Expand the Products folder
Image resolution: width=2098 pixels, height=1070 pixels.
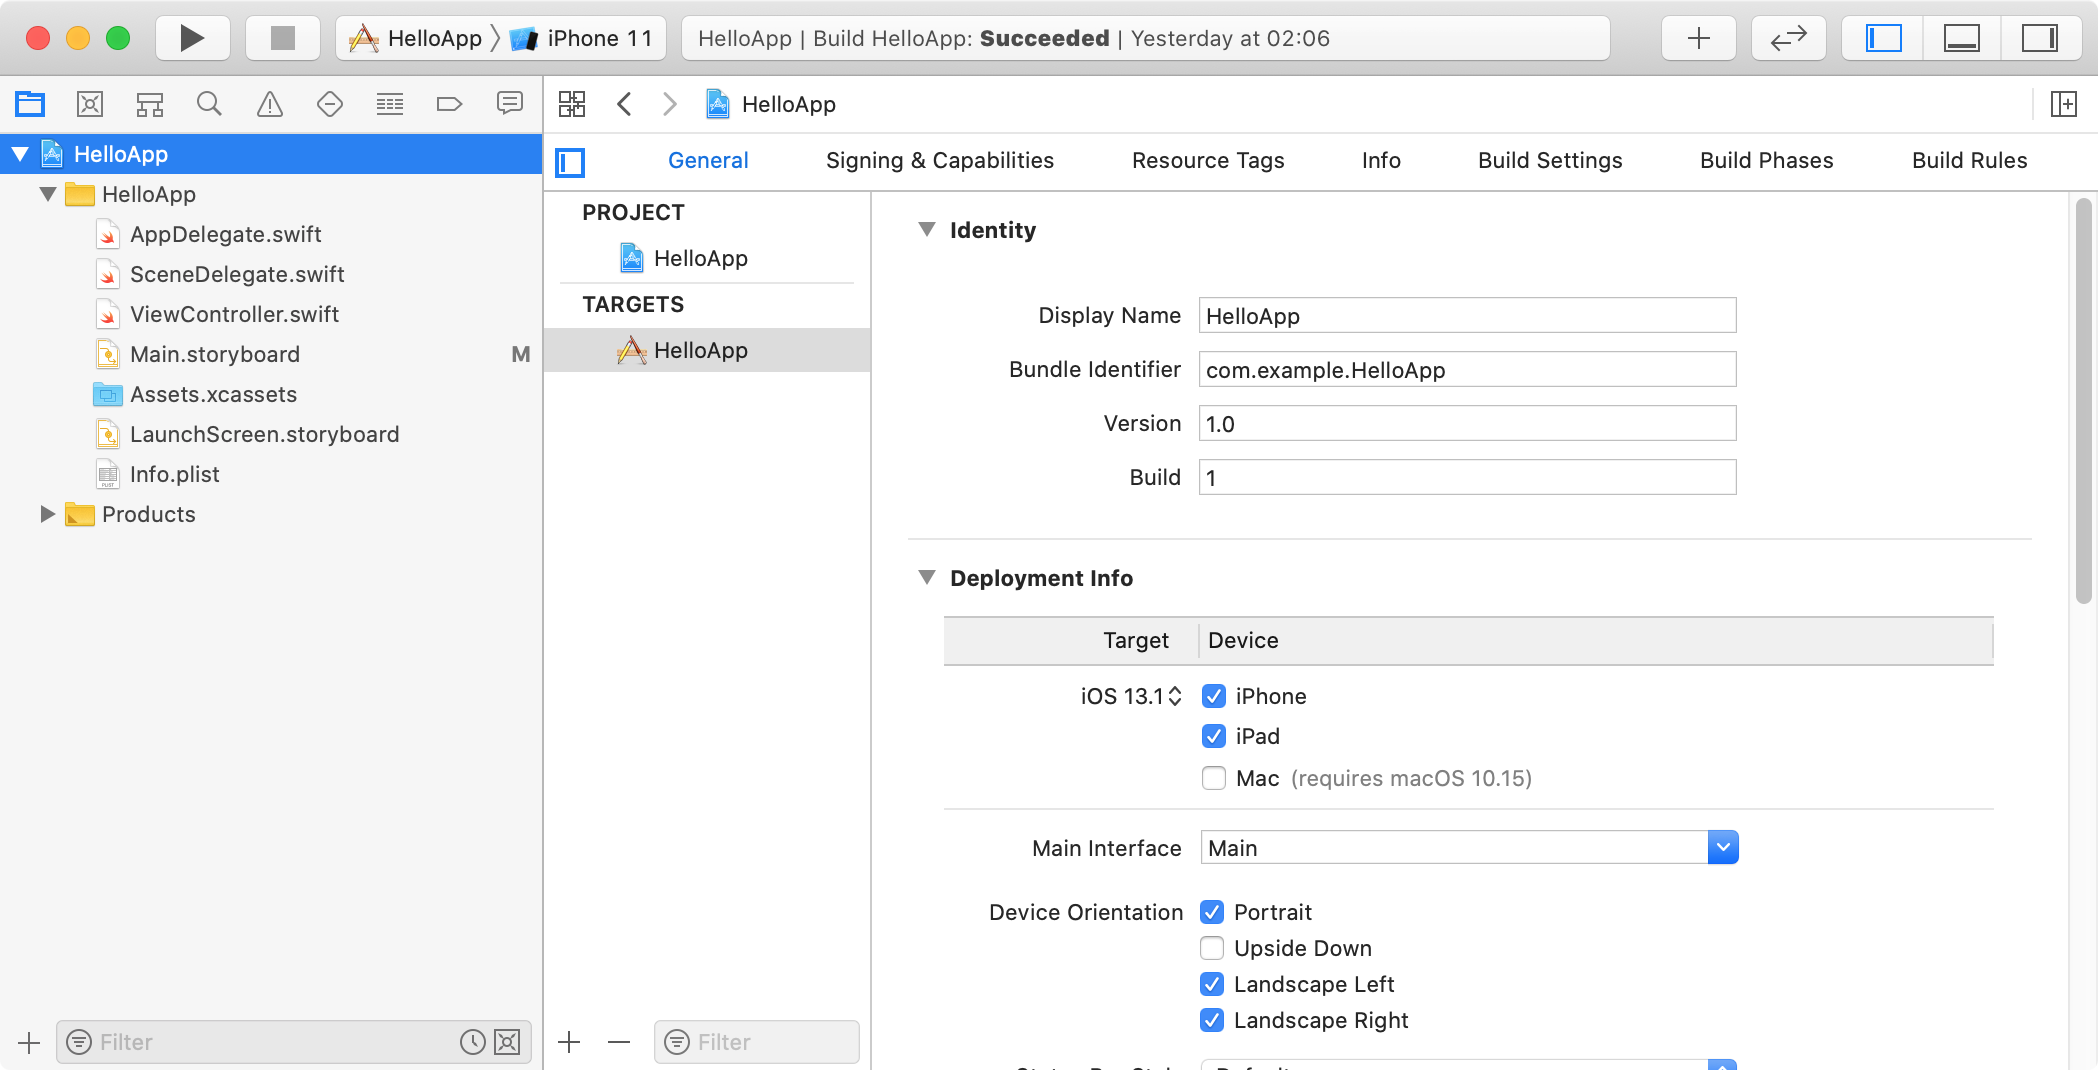48,514
